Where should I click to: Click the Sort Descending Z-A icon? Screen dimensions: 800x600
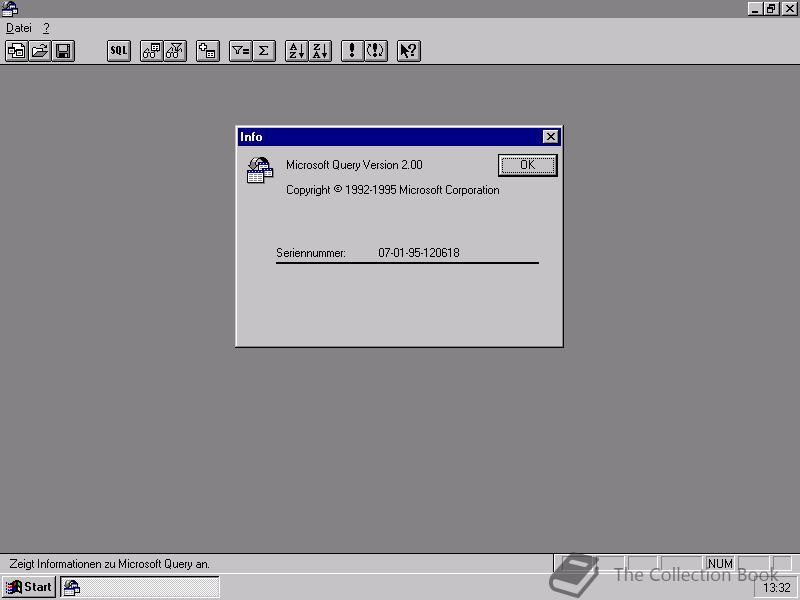pos(320,51)
